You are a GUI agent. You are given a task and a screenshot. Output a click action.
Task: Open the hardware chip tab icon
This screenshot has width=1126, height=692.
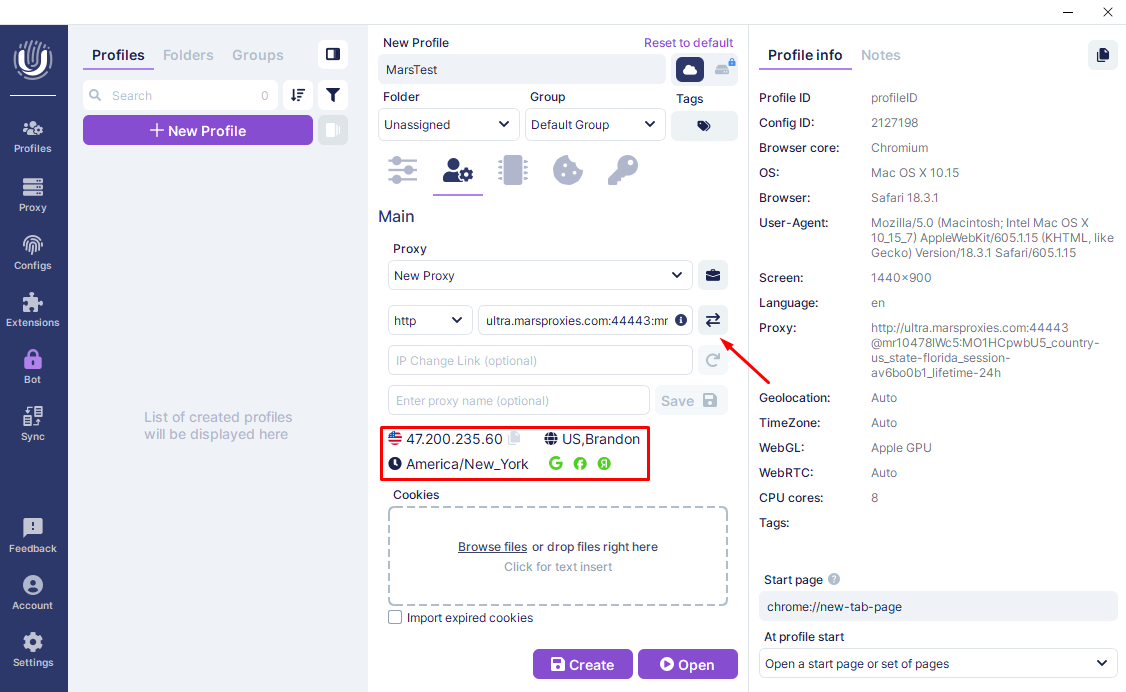click(x=513, y=171)
